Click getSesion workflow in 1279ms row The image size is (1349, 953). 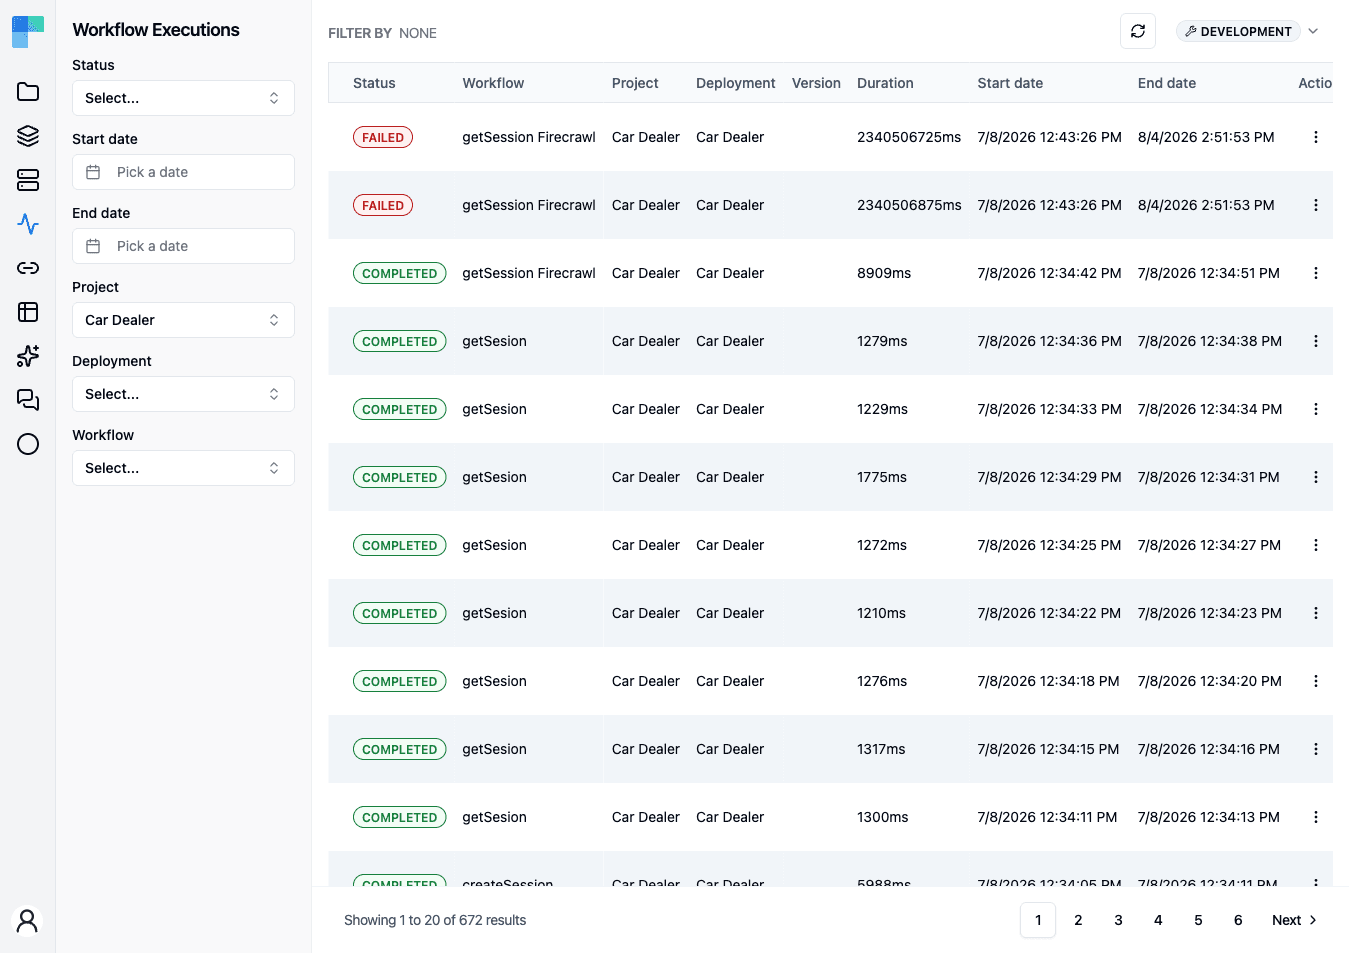[494, 341]
